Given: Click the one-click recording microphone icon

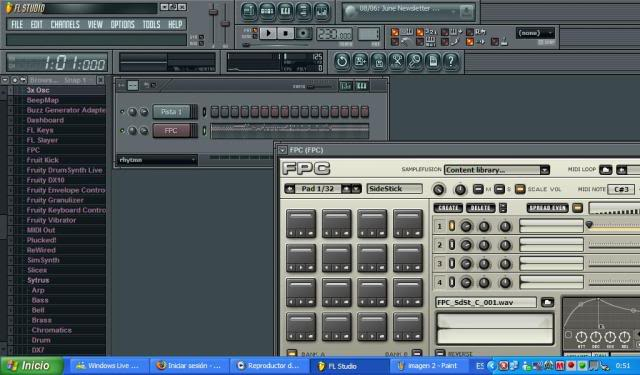Looking at the screenshot, I should click(x=415, y=62).
